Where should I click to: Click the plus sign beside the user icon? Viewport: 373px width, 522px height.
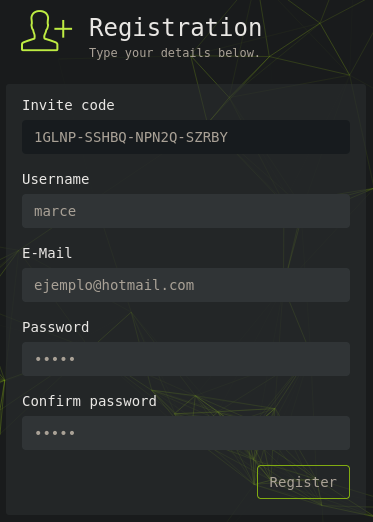63,29
